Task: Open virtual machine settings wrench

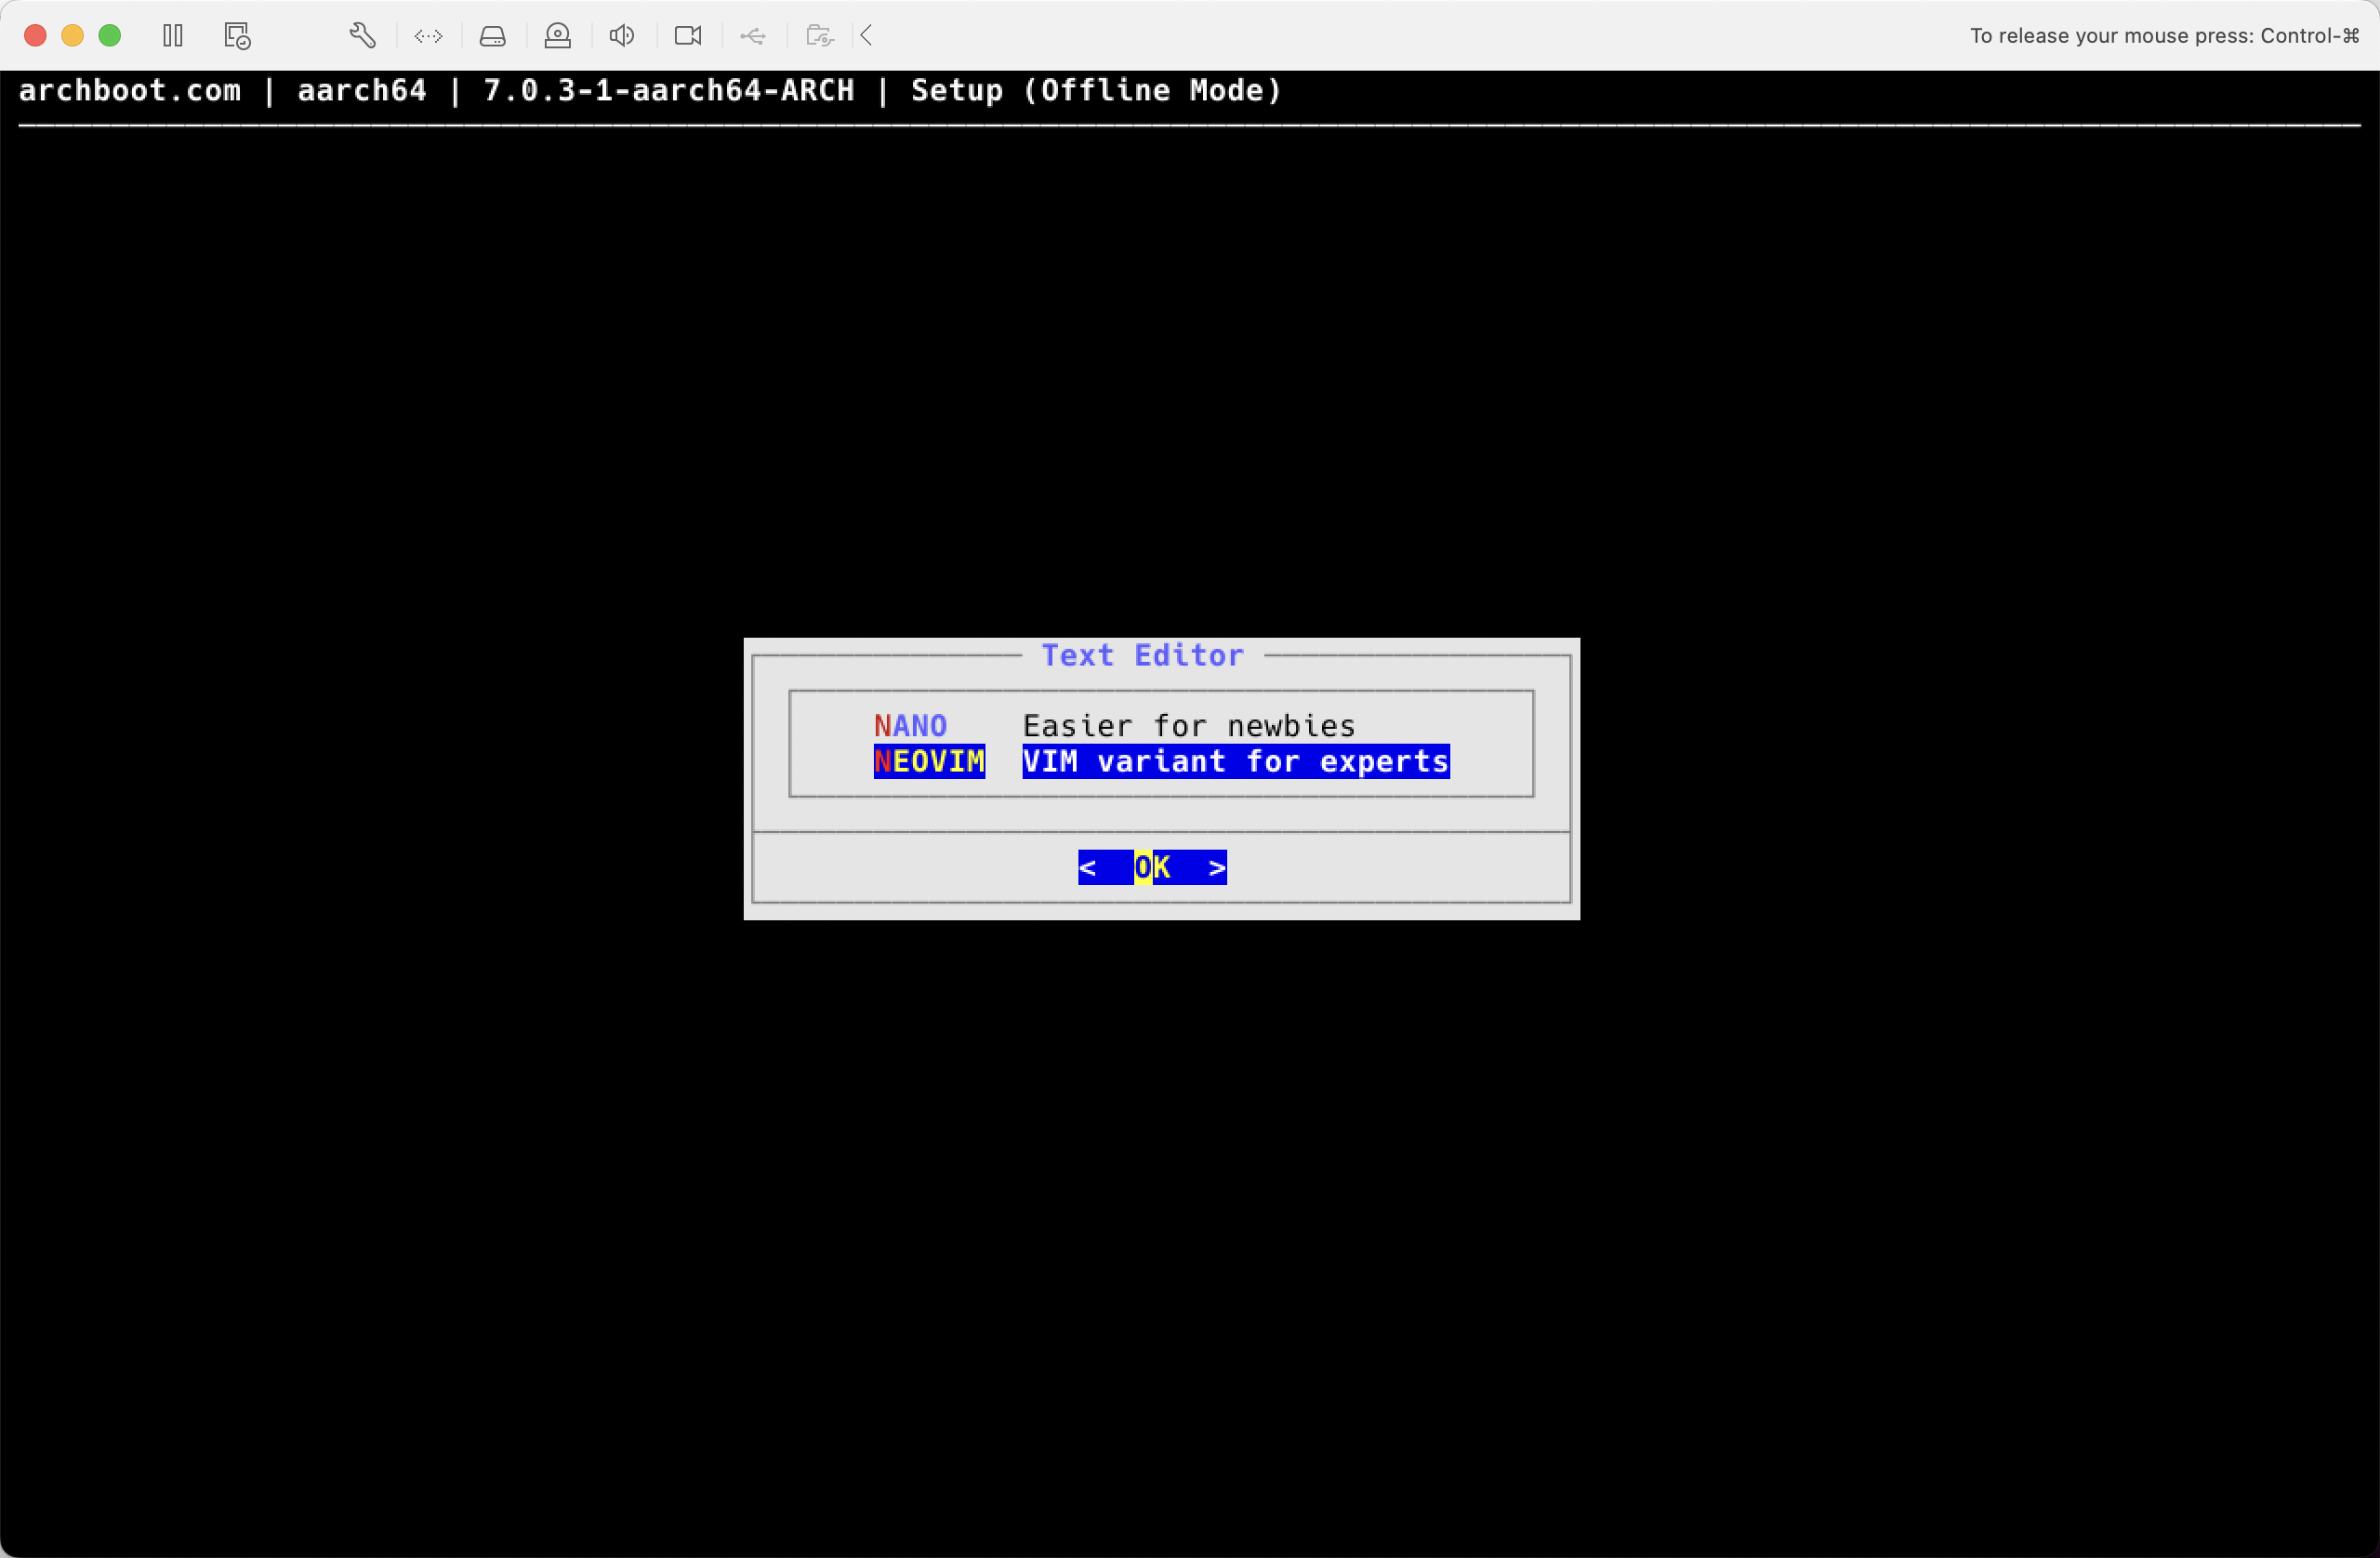Action: pos(363,36)
